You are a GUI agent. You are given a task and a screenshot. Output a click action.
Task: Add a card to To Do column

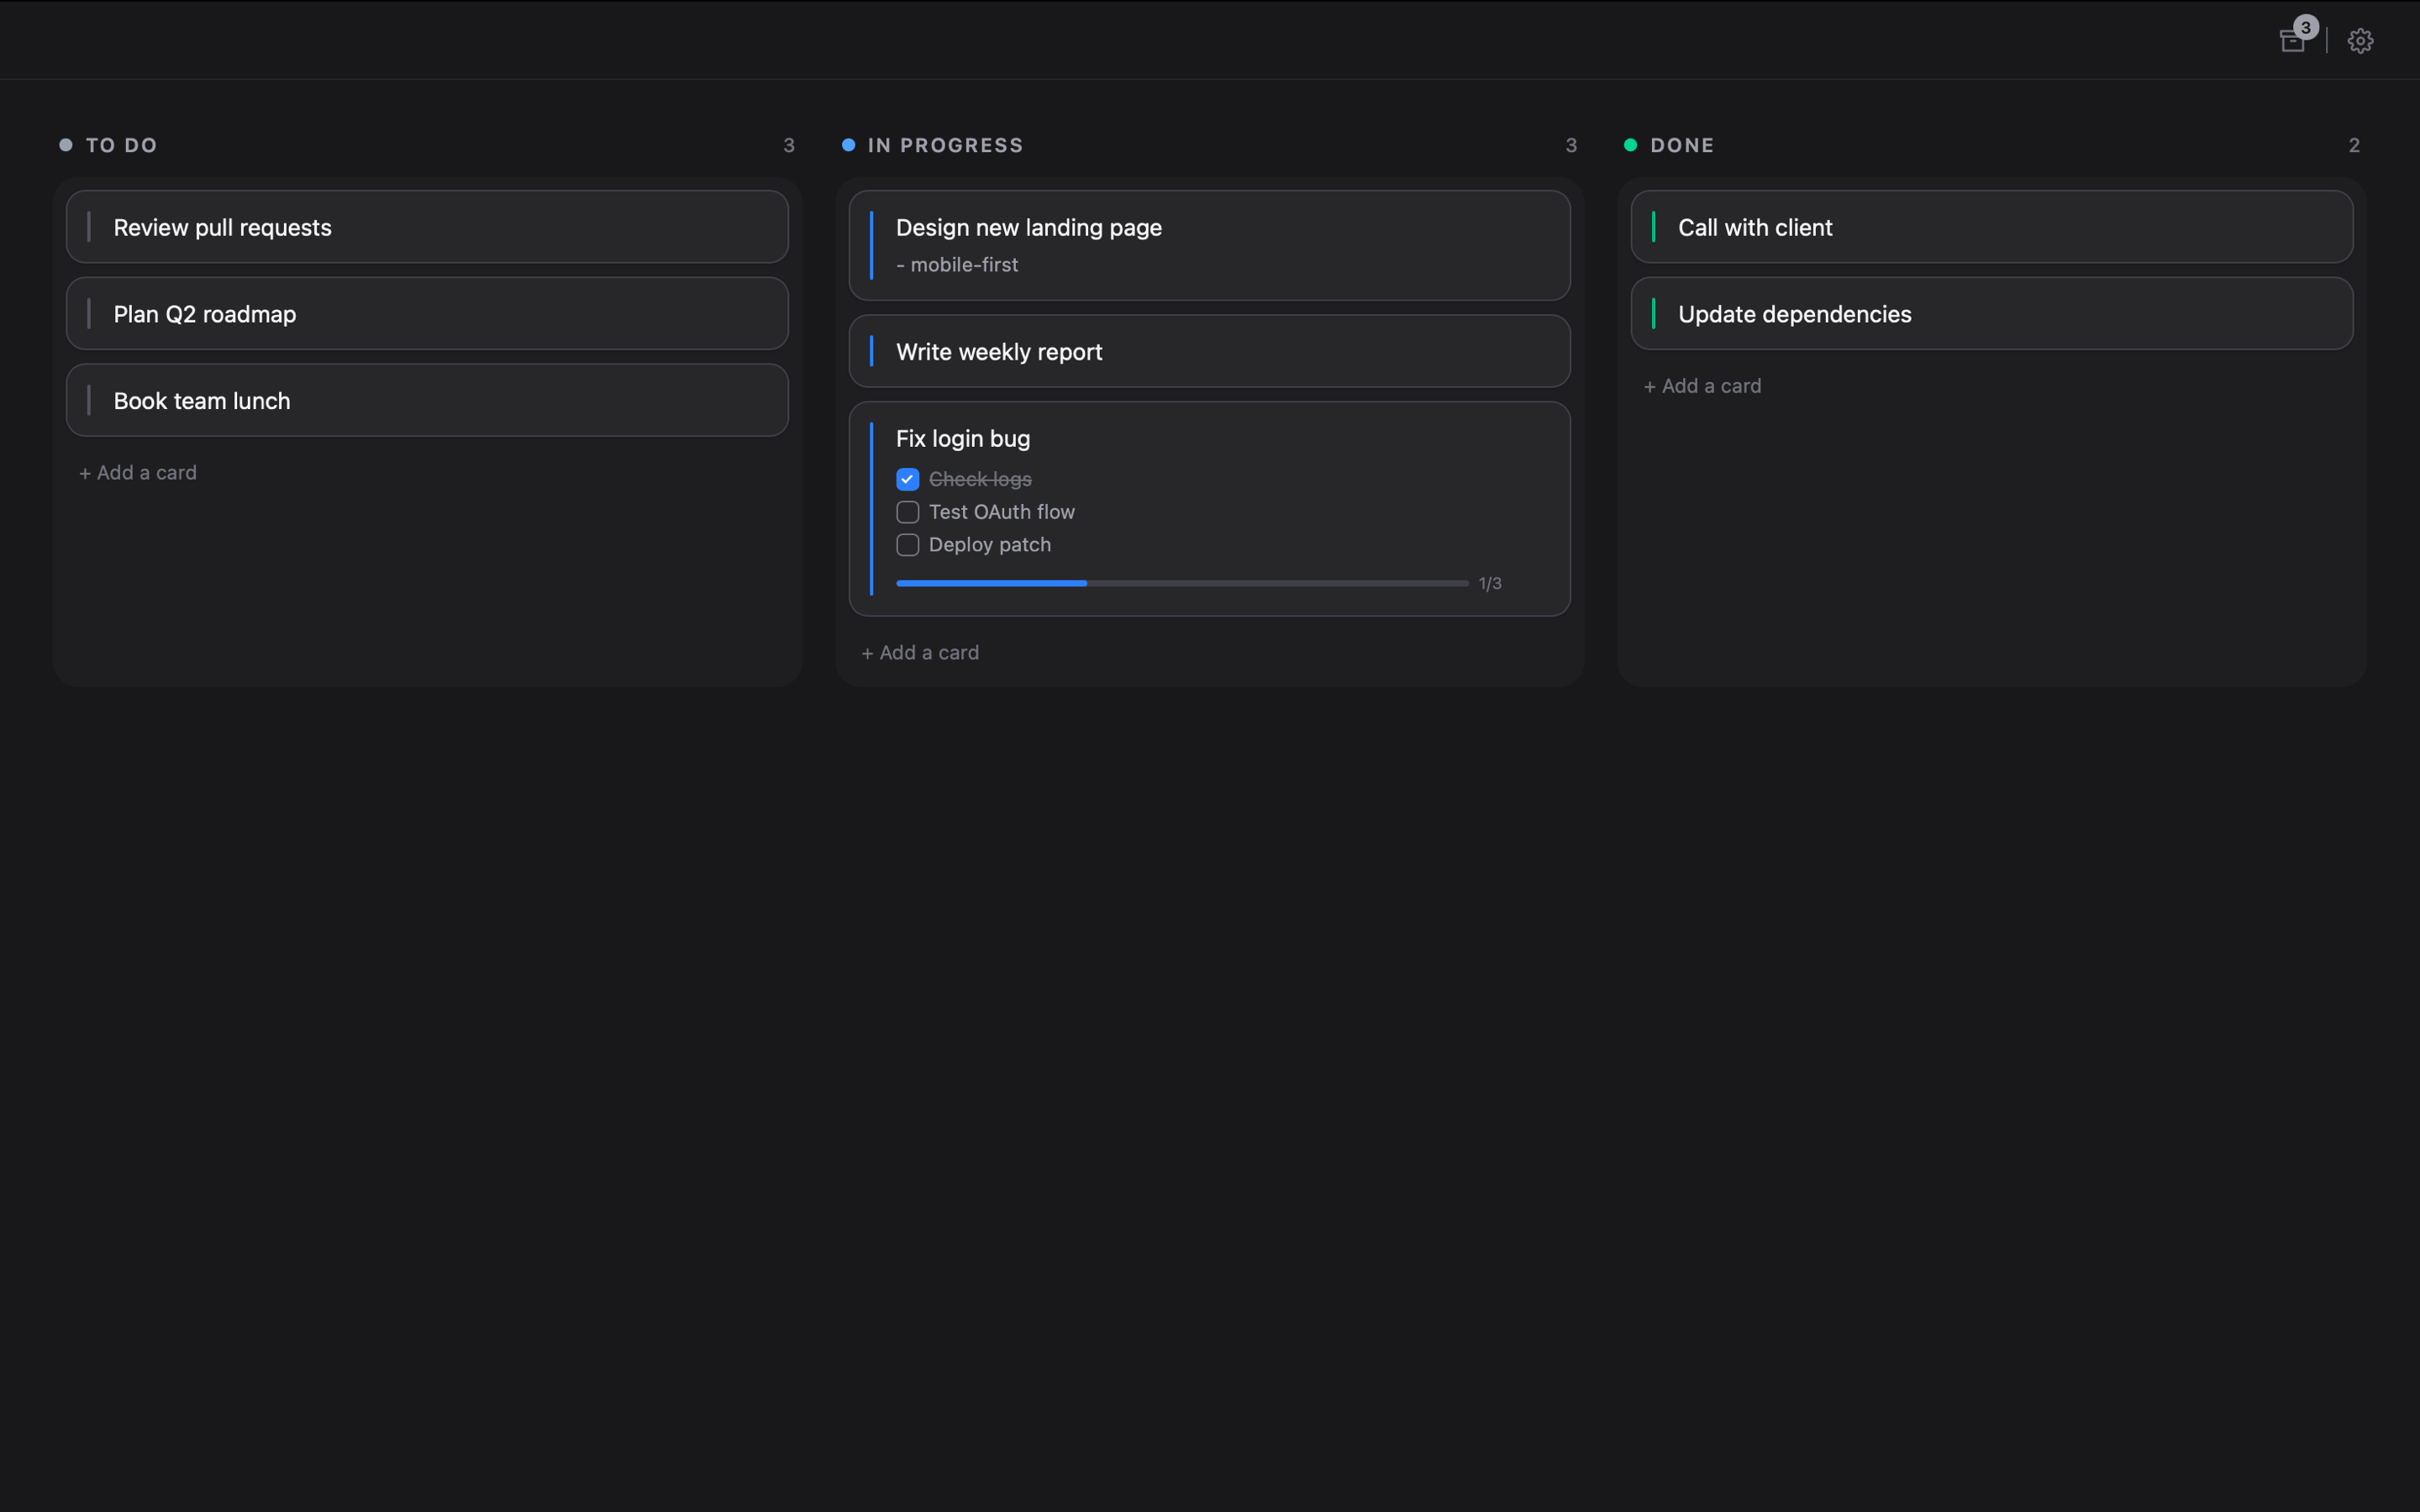138,473
